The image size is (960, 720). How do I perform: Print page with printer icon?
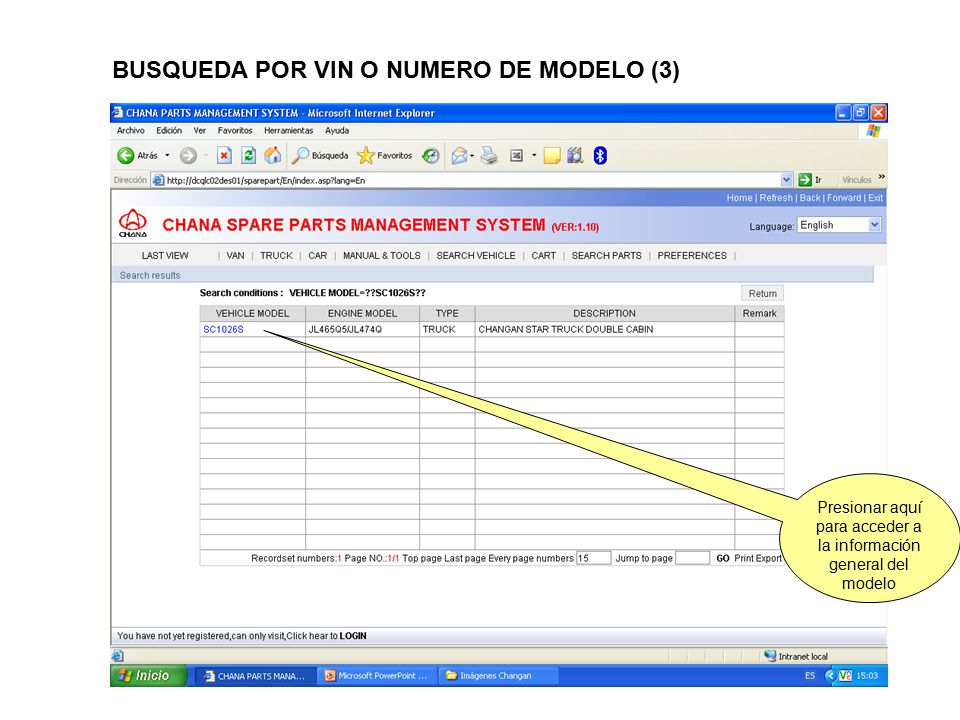pyautogui.click(x=489, y=156)
